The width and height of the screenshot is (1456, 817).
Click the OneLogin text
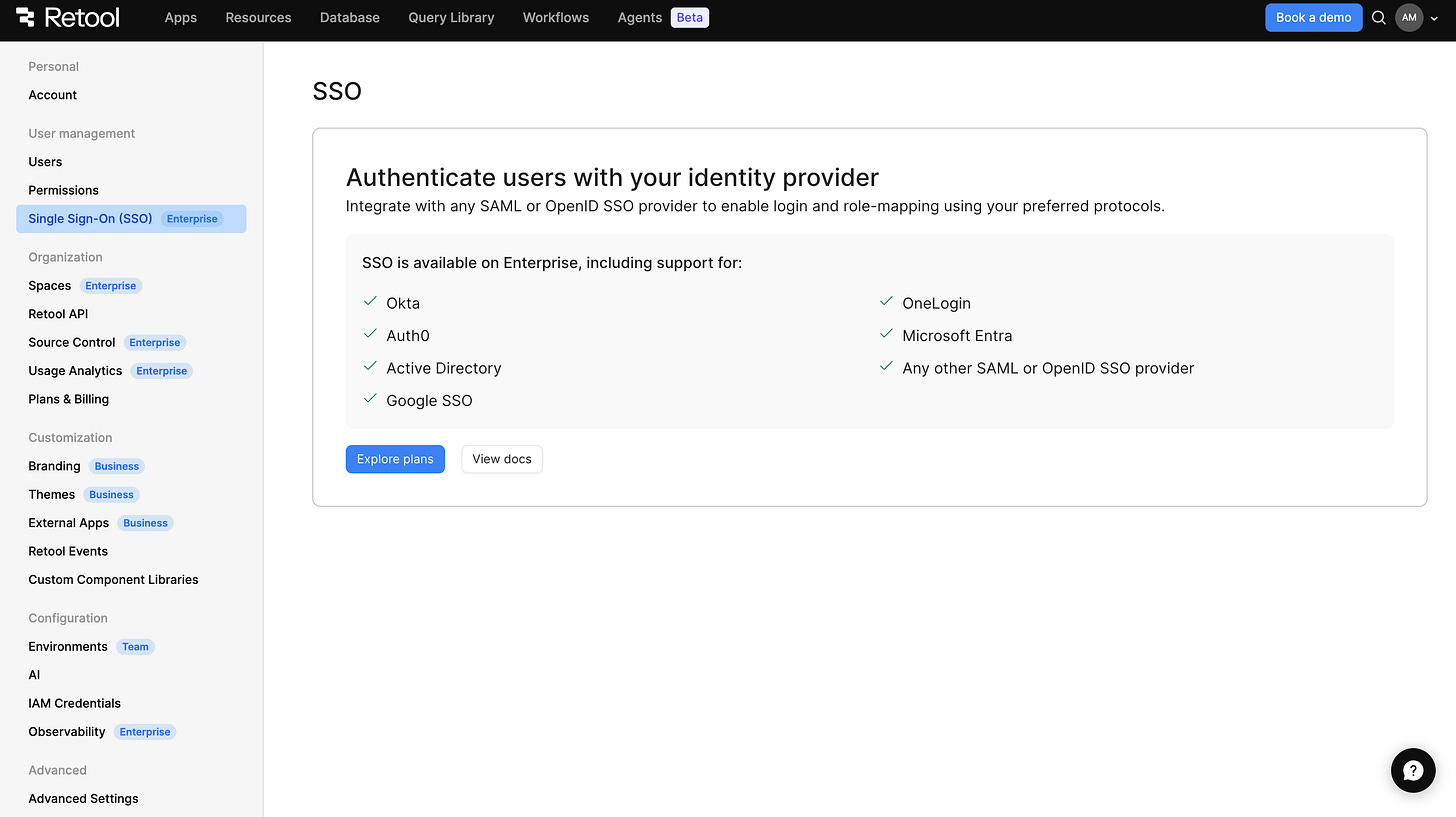pos(936,303)
